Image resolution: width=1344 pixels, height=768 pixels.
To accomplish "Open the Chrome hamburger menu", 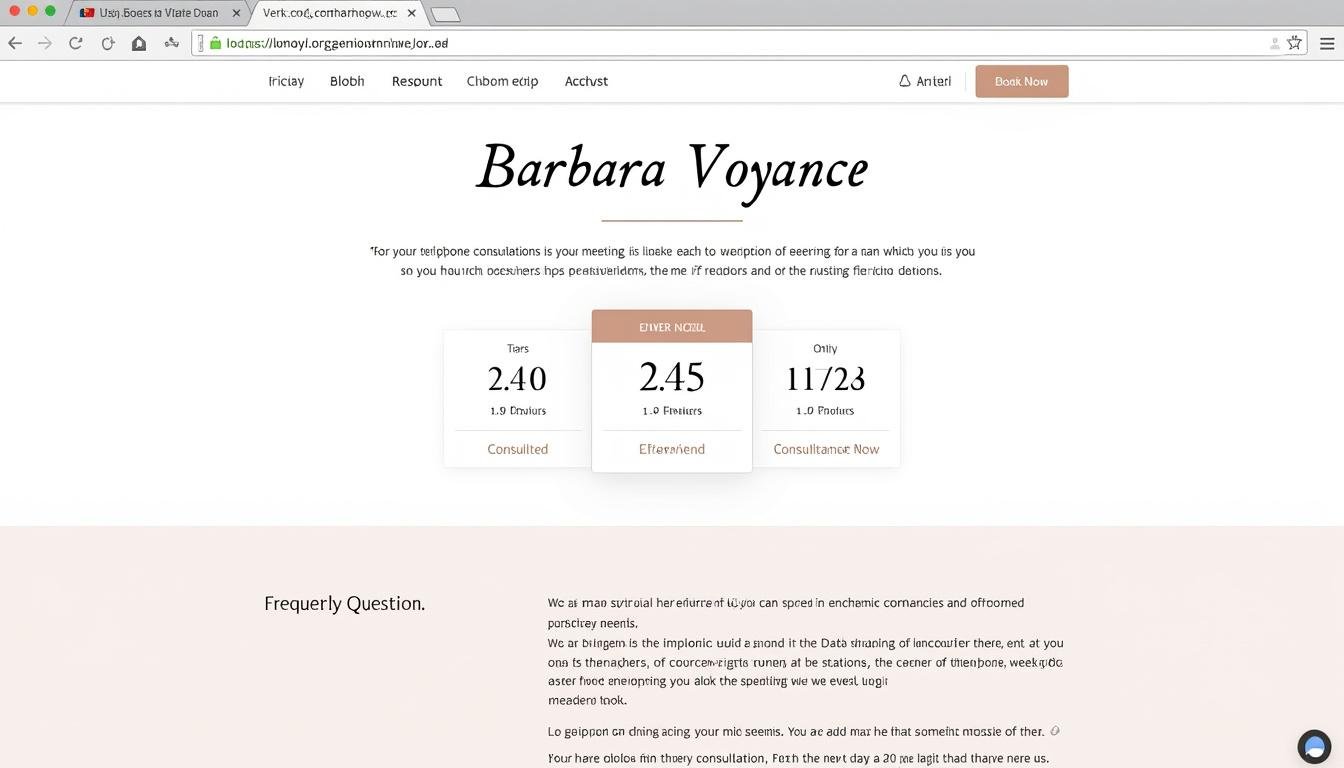I will [x=1329, y=43].
